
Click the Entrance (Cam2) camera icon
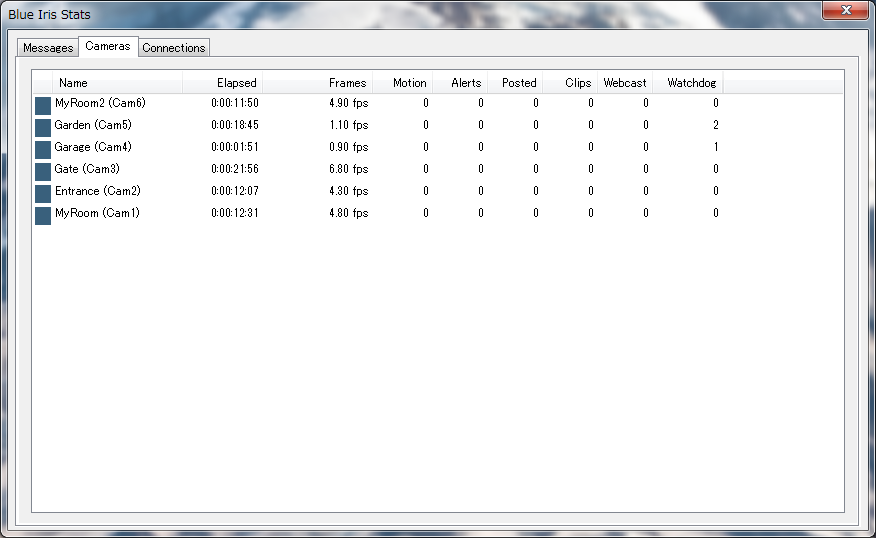click(x=43, y=194)
